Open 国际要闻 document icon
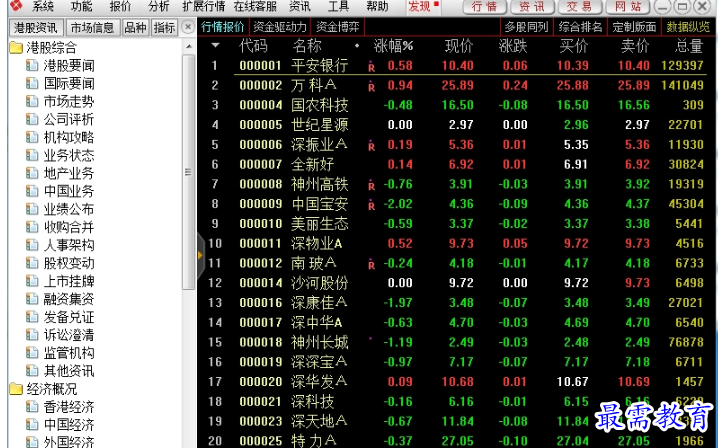719x448 pixels. click(32, 83)
